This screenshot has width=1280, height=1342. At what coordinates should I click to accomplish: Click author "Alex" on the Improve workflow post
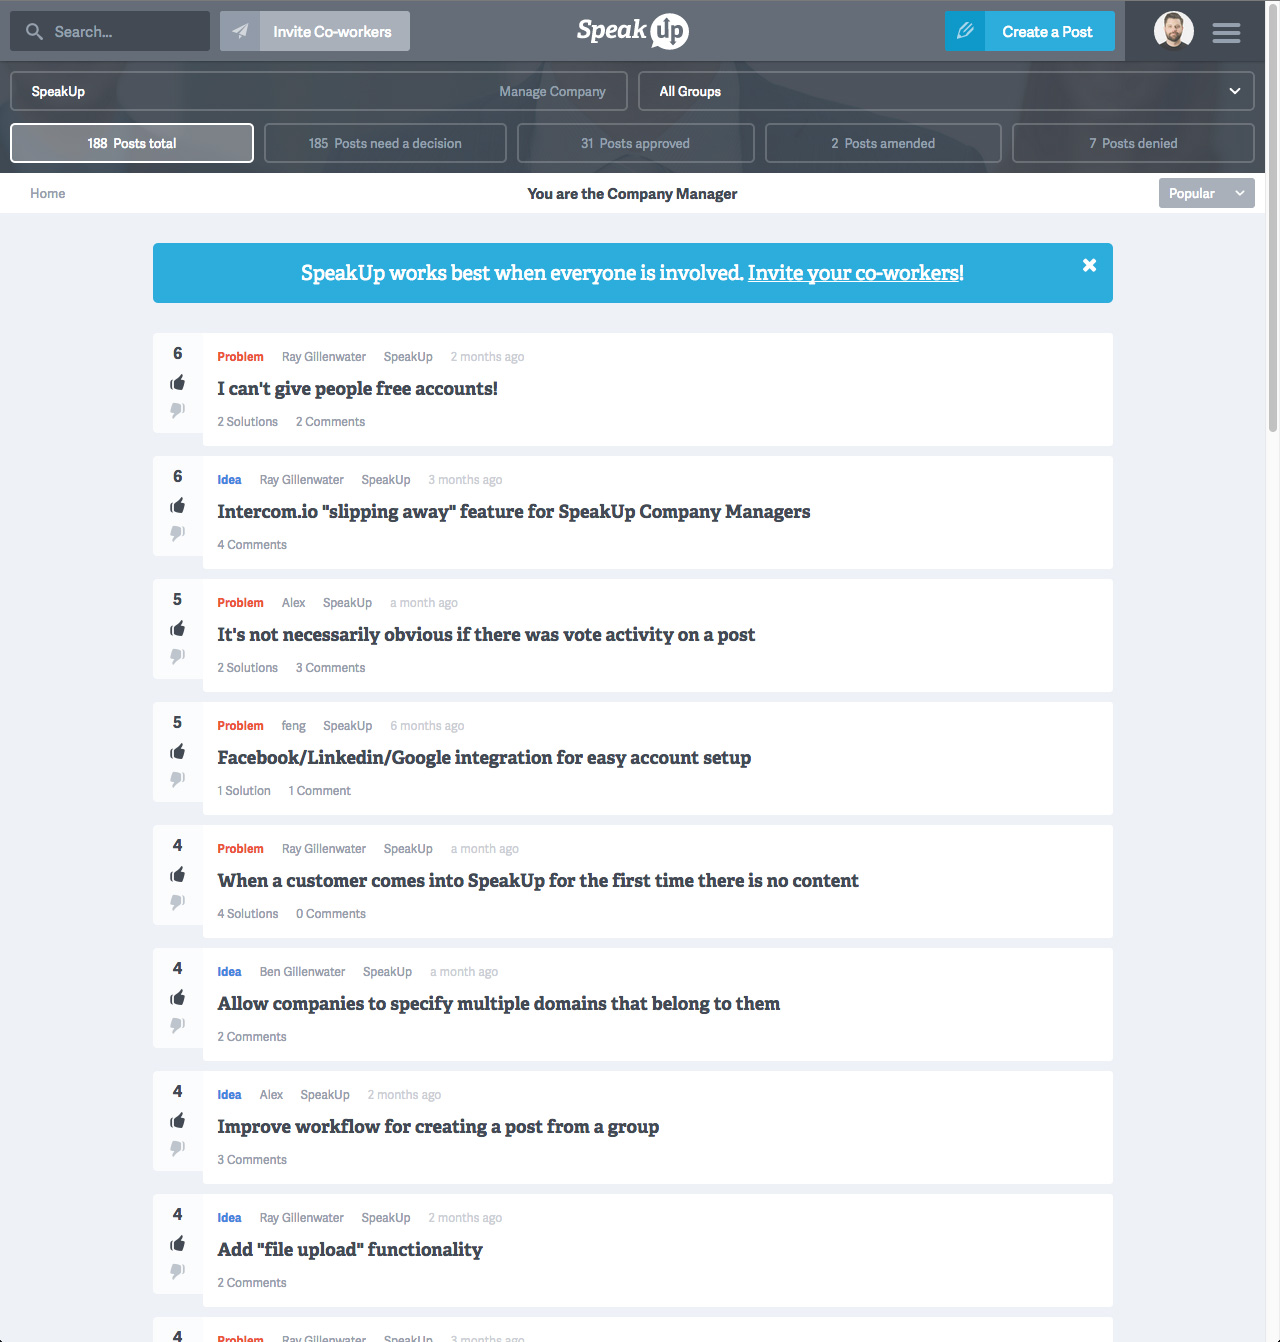click(x=271, y=1094)
